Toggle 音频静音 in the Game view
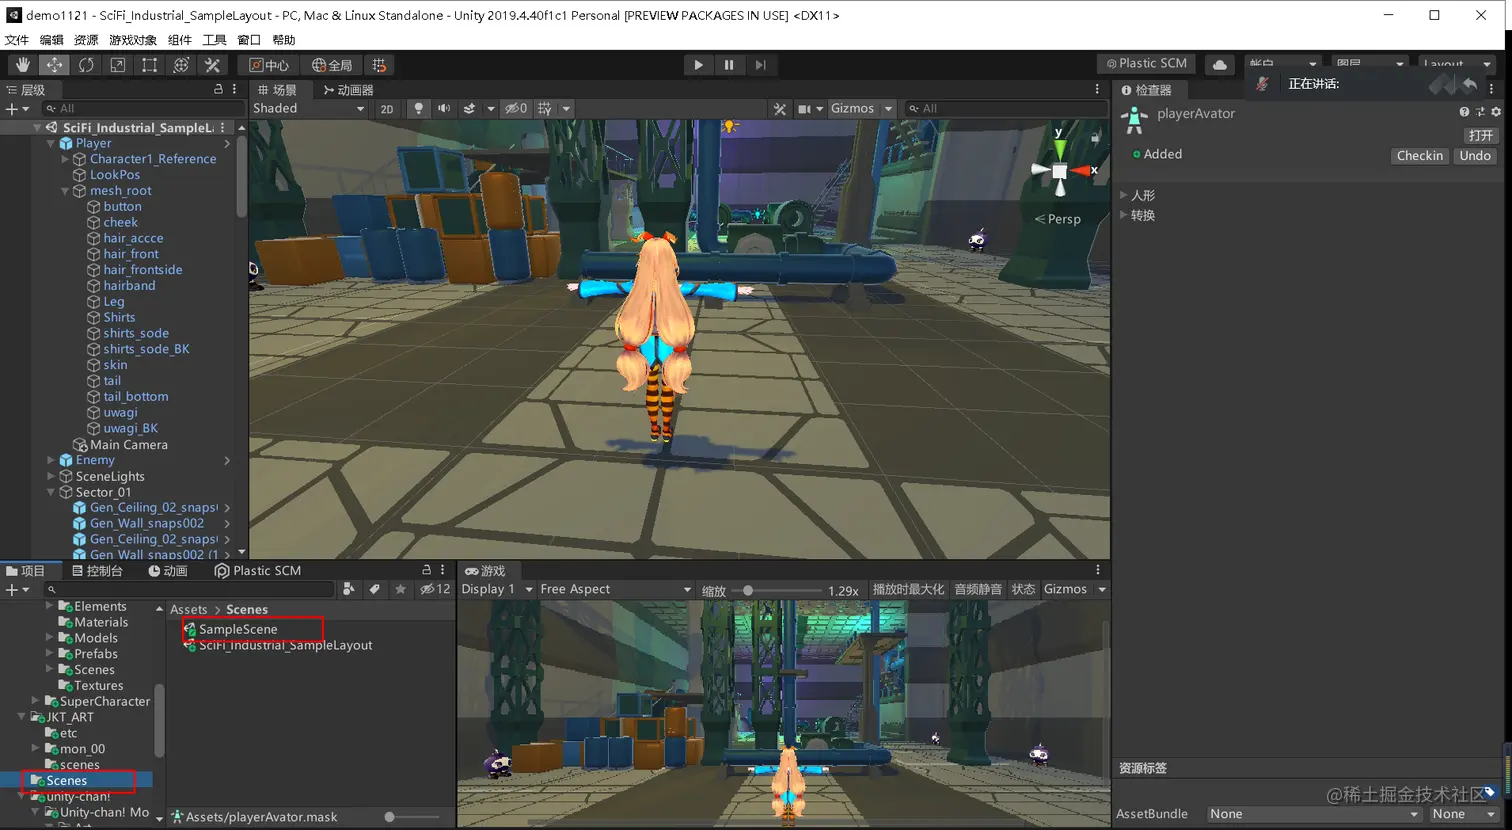1512x830 pixels. pyautogui.click(x=978, y=589)
